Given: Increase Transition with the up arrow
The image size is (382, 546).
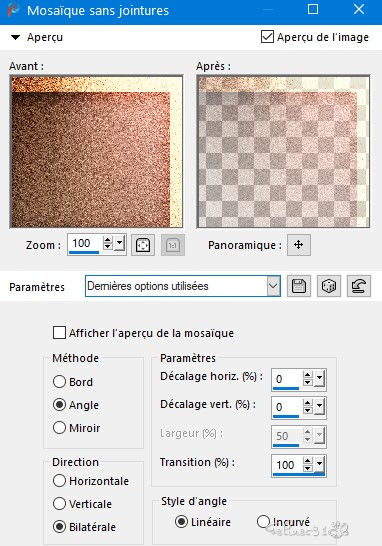Looking at the screenshot, I should 307,461.
